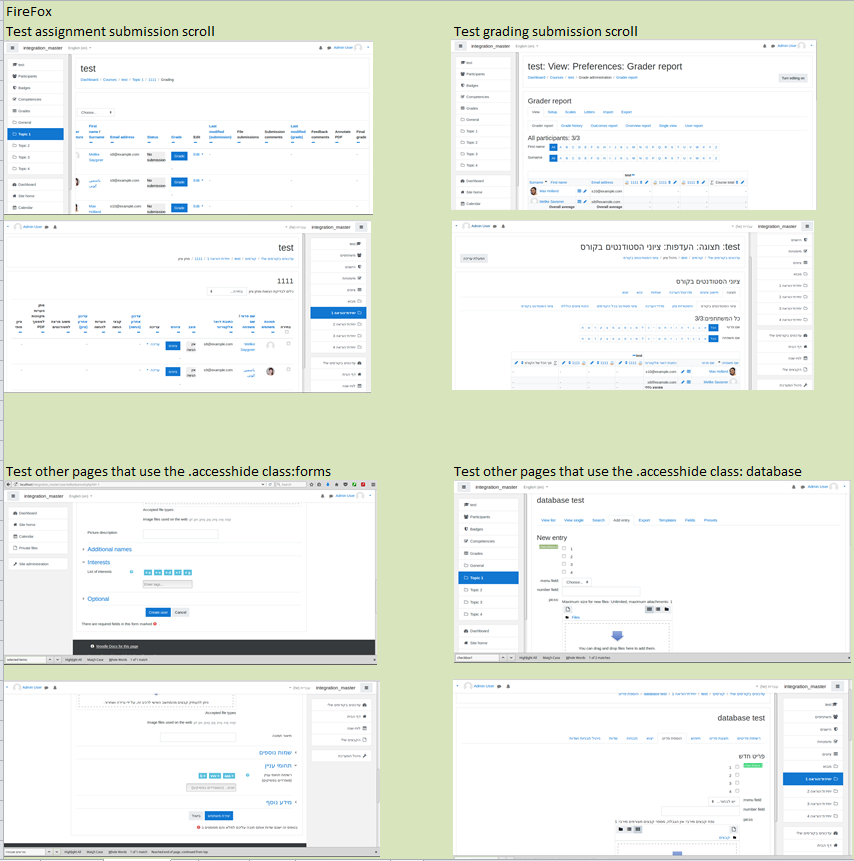
Task: Click Firefox reload button in English forms screenshot
Action: 270,484
